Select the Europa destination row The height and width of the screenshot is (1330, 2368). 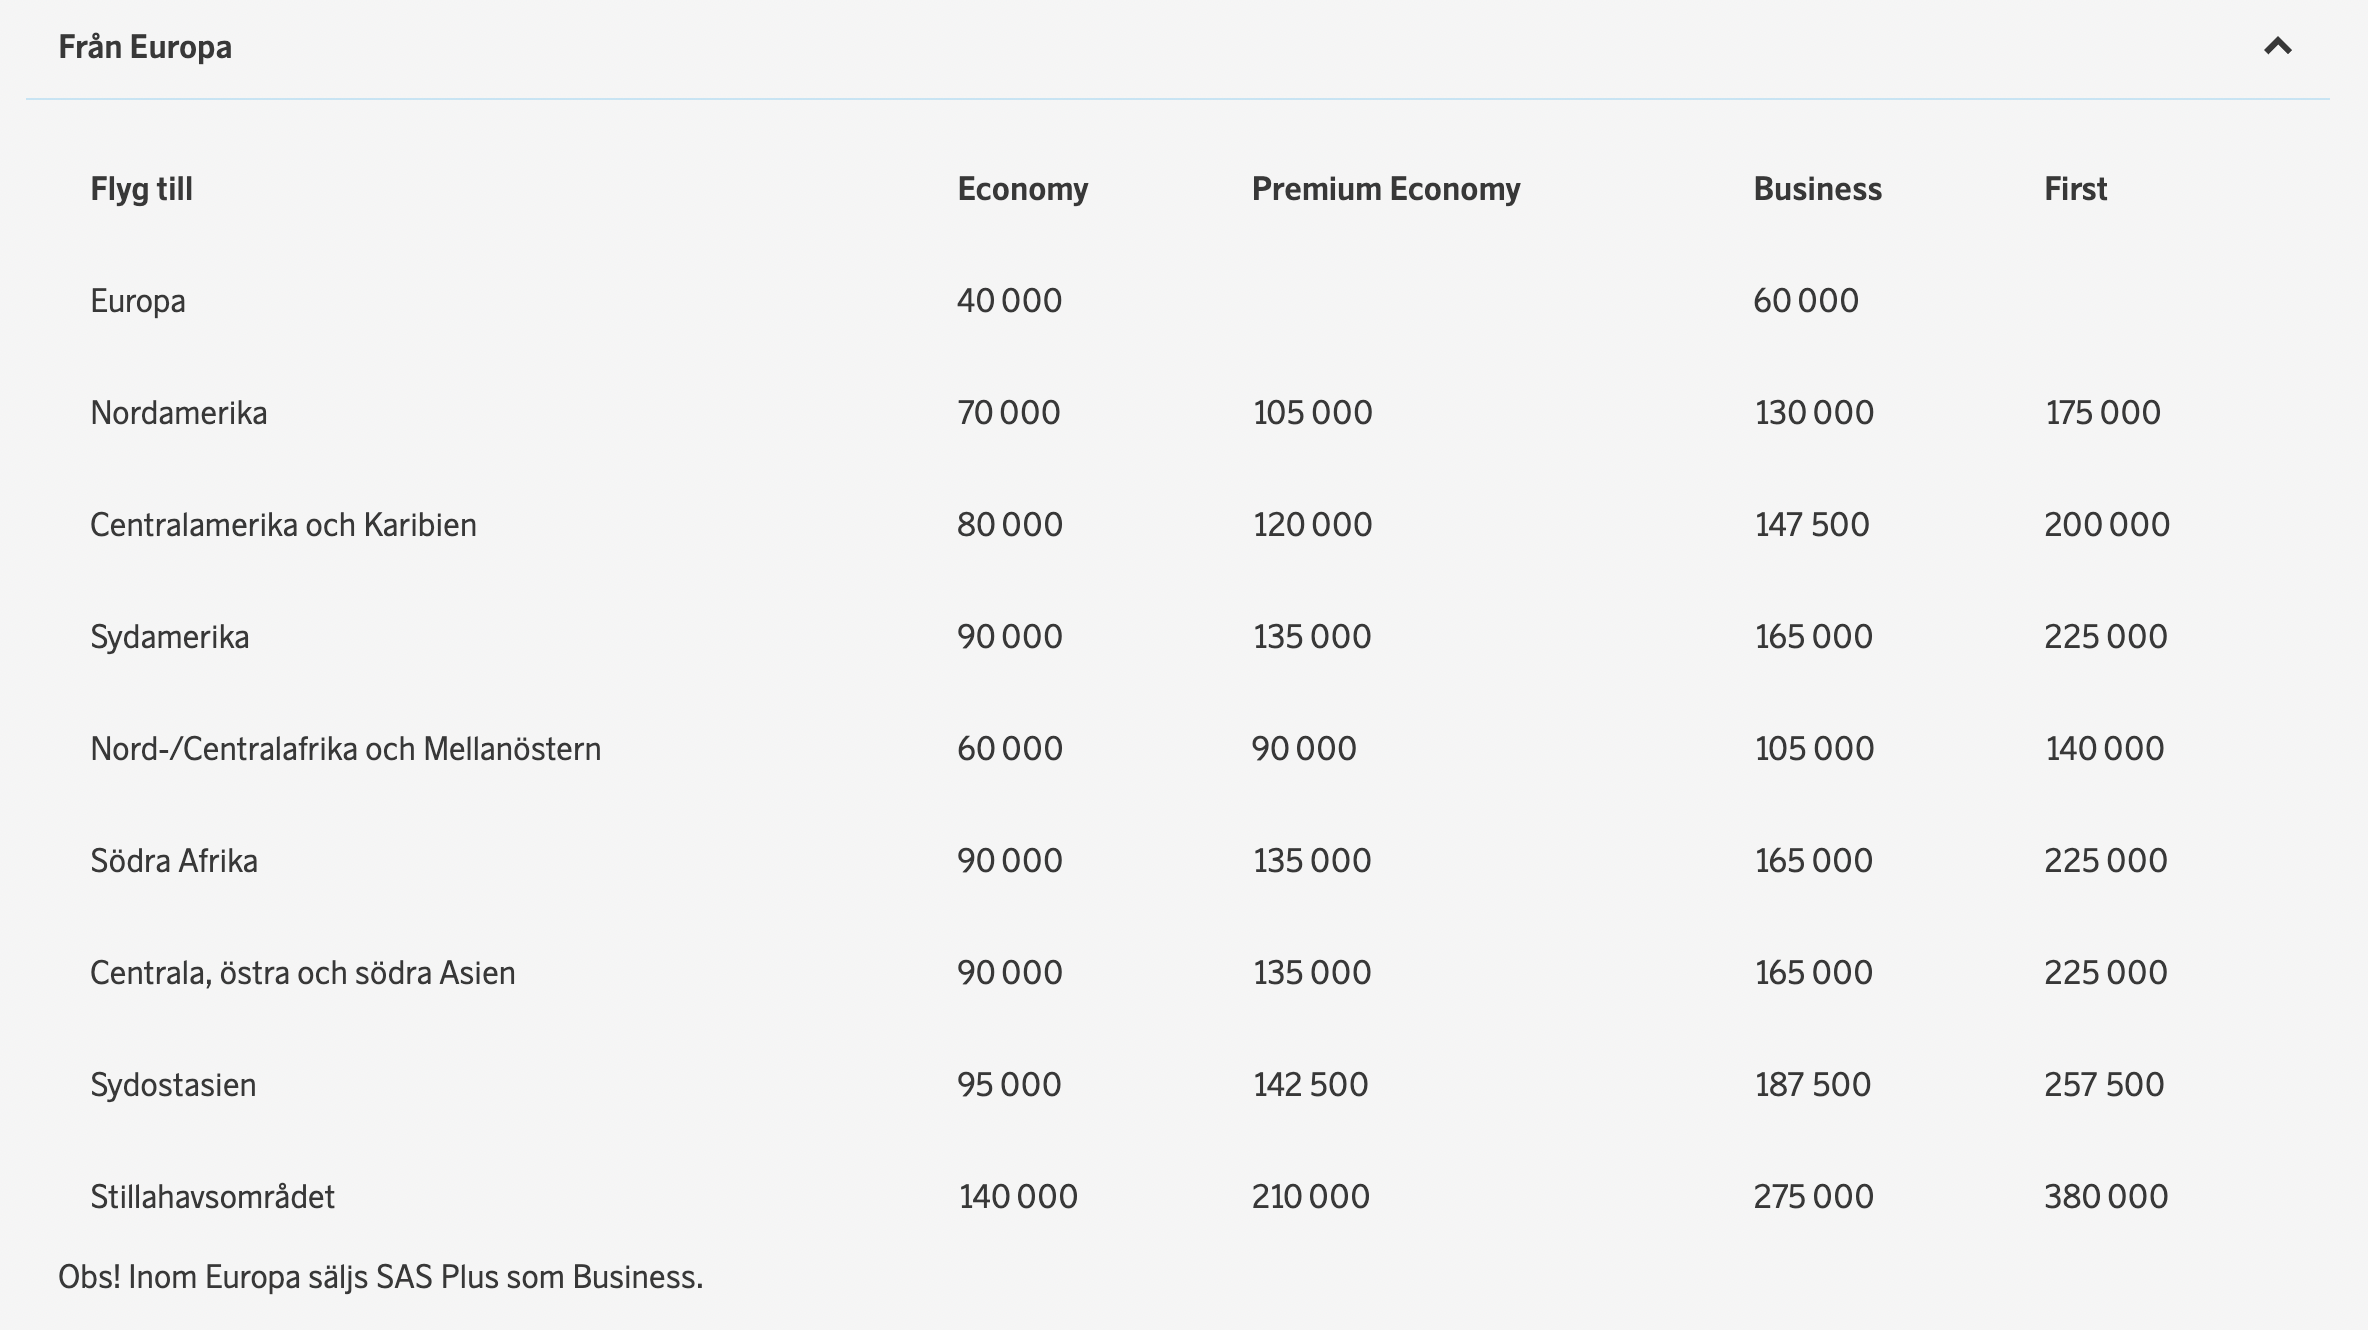138,301
